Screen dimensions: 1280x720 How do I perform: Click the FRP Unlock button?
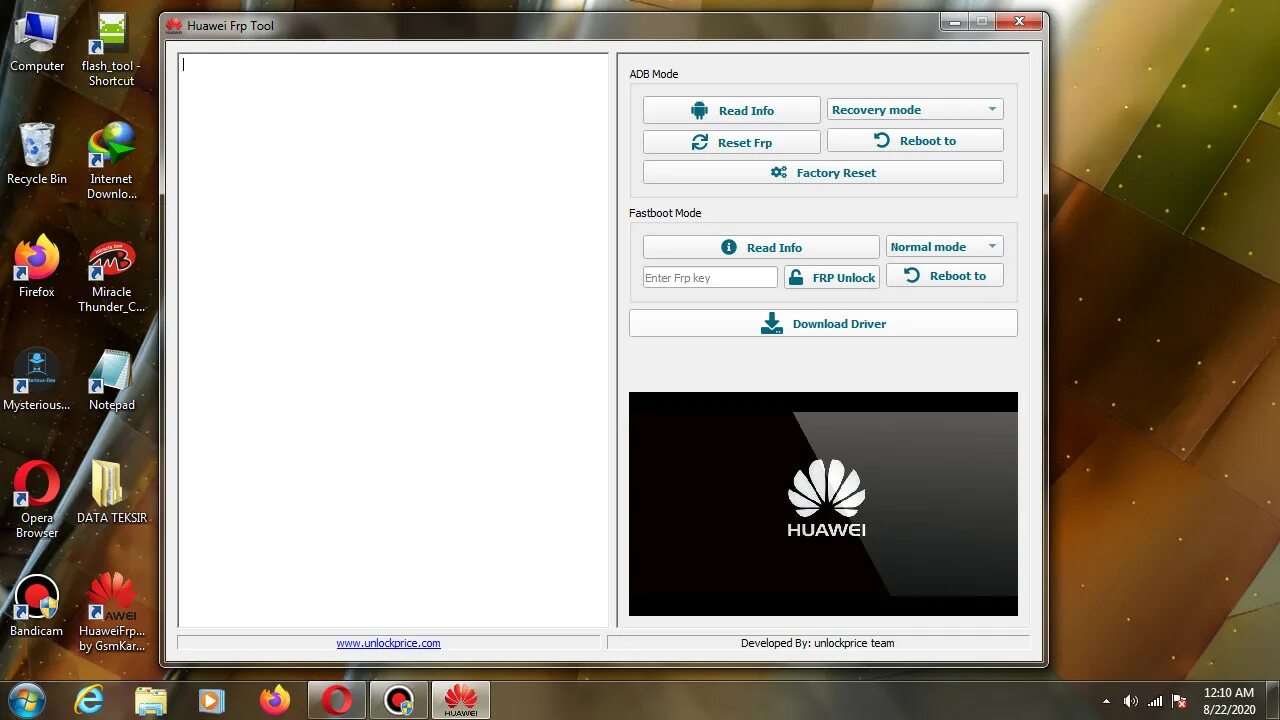832,277
